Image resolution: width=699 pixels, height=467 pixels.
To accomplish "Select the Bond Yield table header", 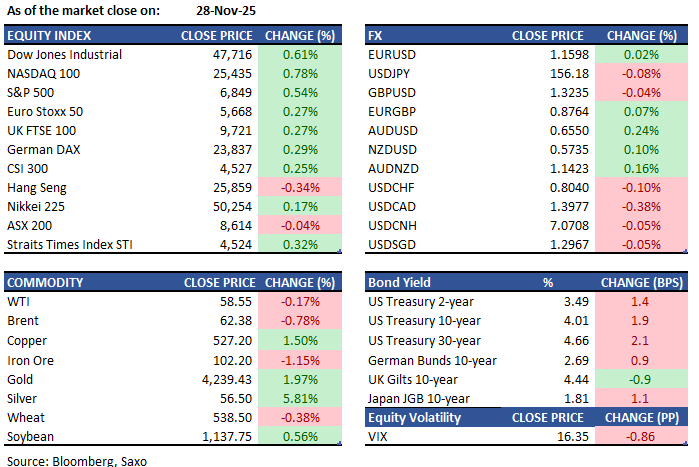I will click(400, 282).
